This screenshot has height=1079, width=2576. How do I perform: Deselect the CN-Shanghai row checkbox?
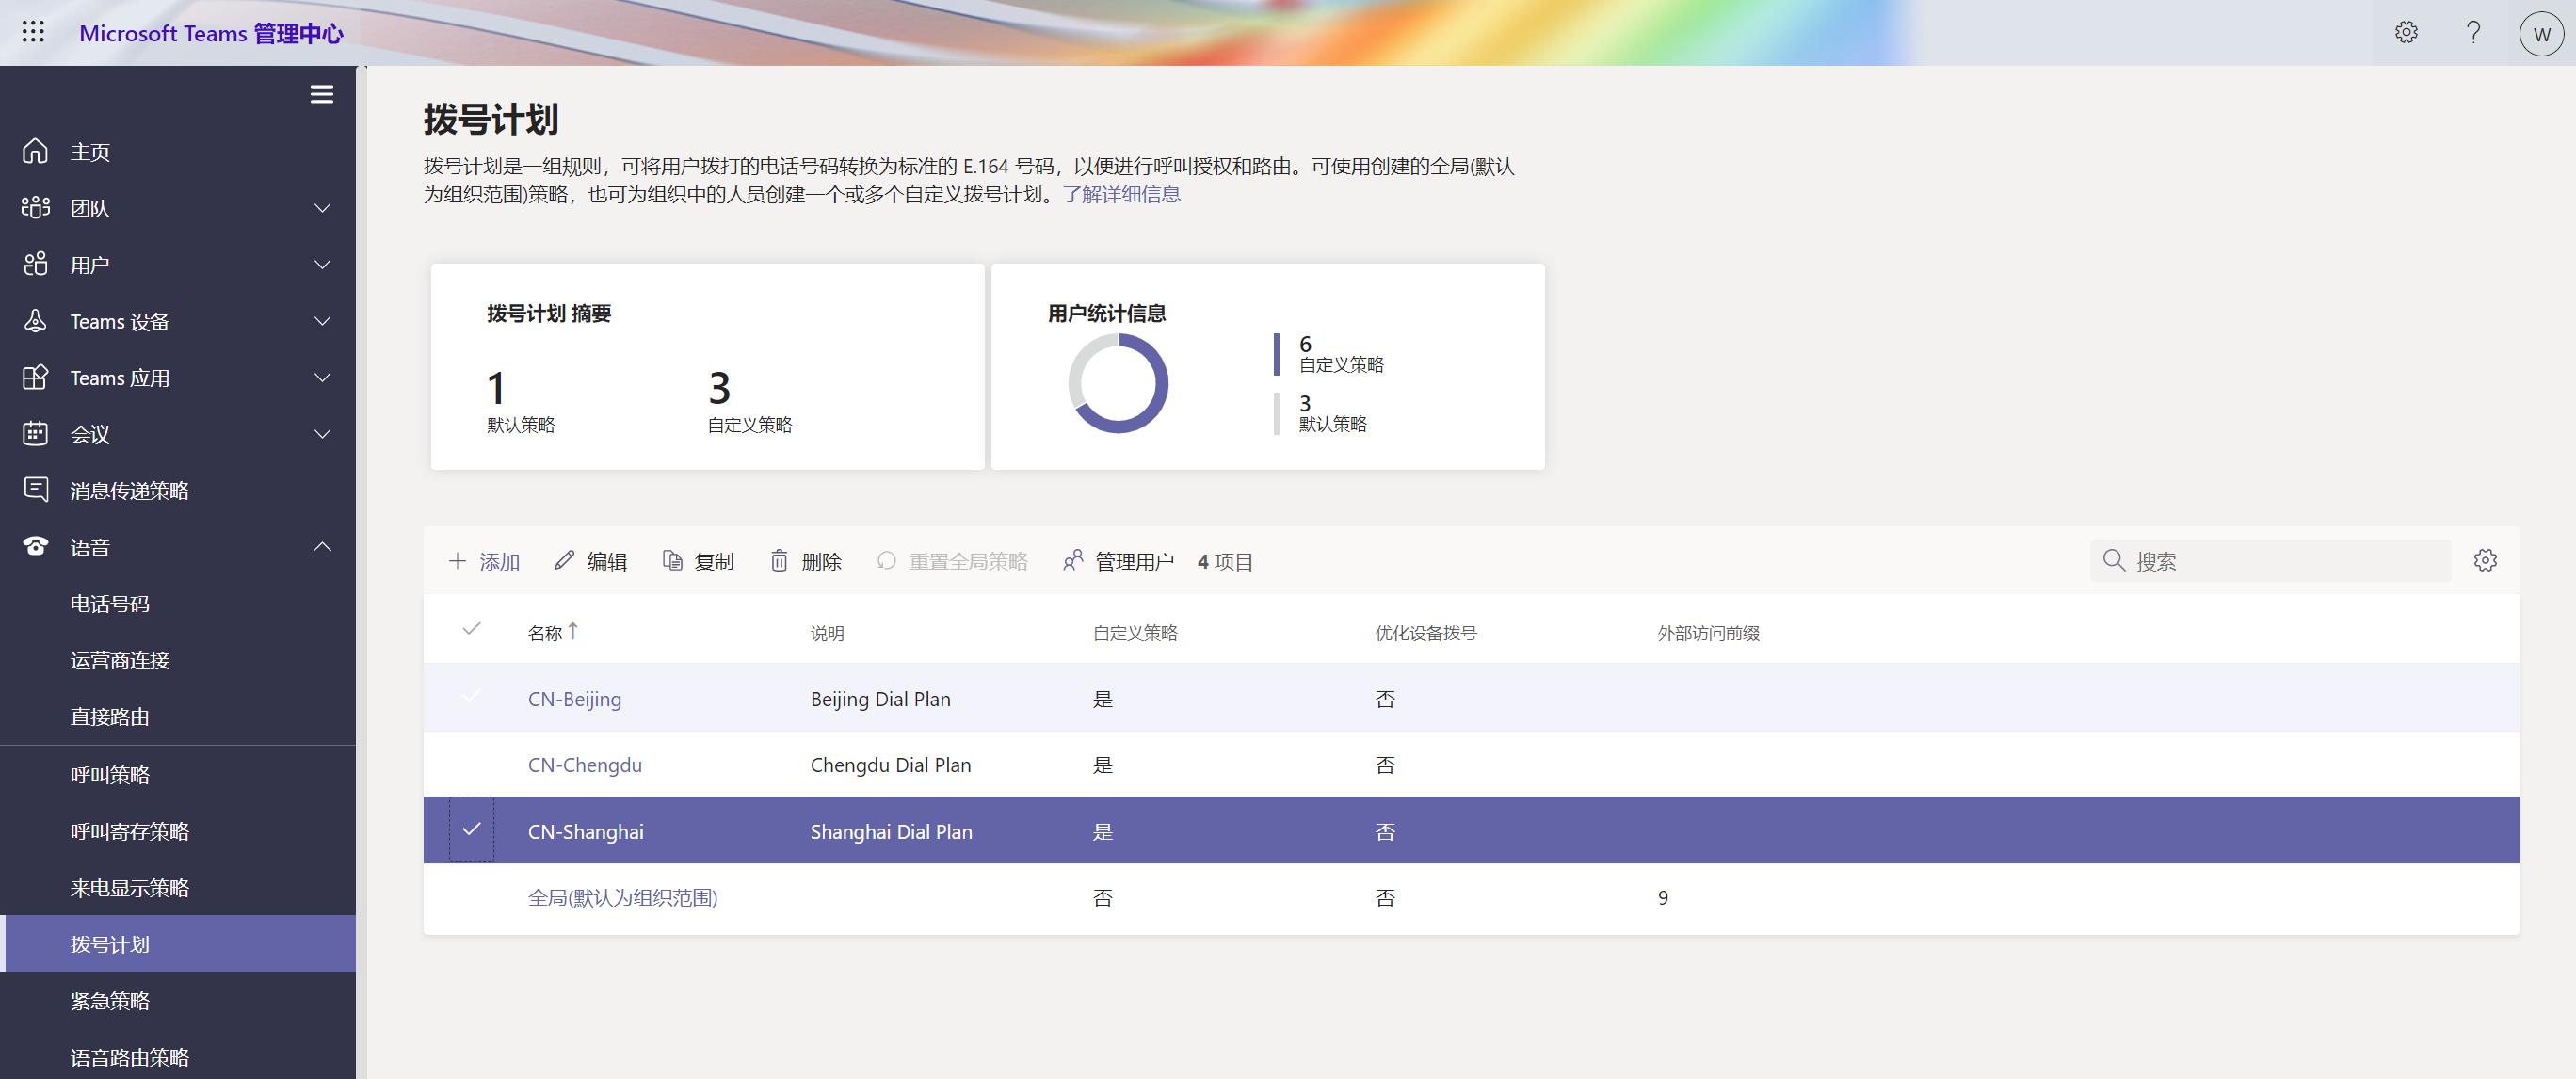471,829
